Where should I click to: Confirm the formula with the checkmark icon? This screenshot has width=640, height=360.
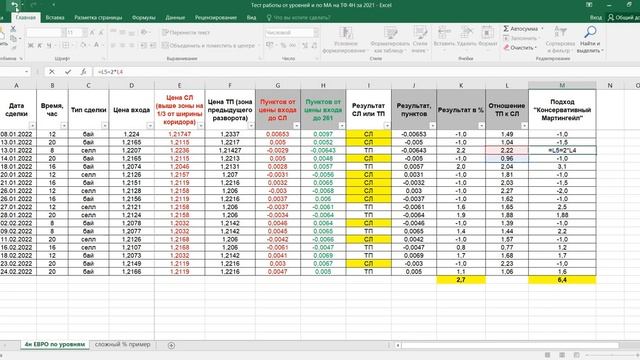point(68,72)
